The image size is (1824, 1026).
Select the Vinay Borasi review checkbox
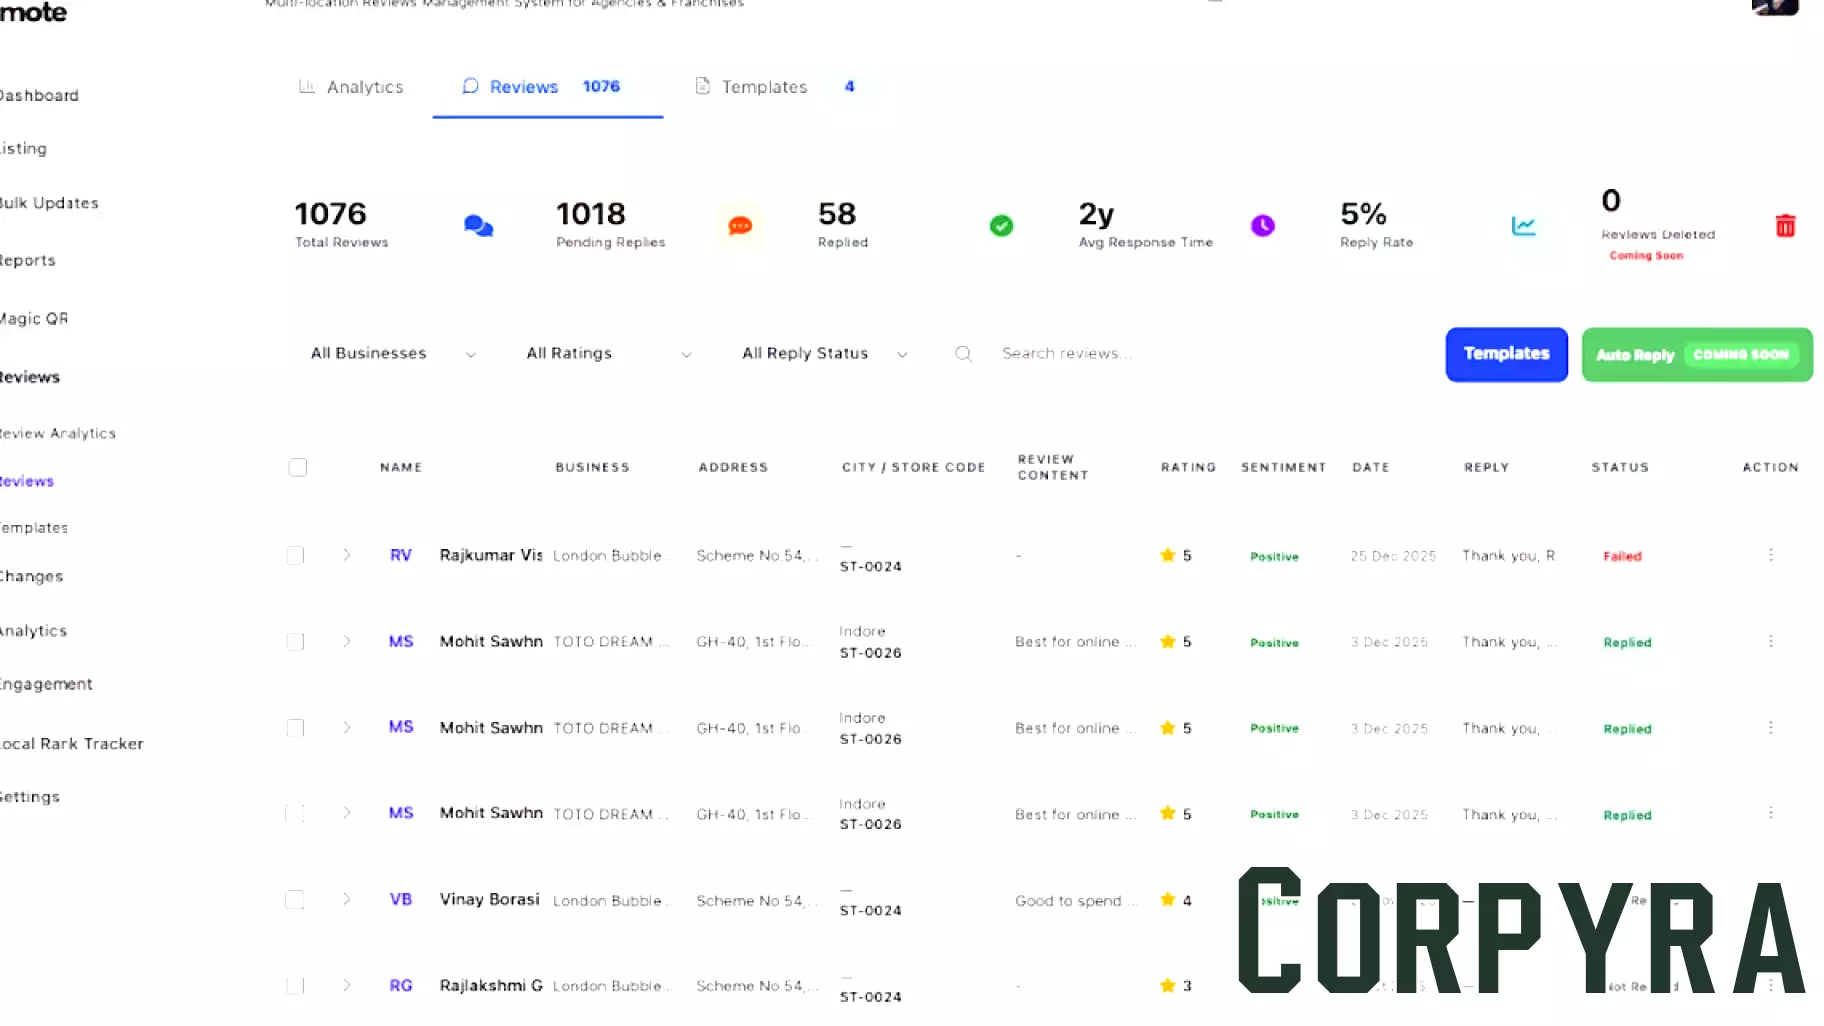click(x=296, y=900)
